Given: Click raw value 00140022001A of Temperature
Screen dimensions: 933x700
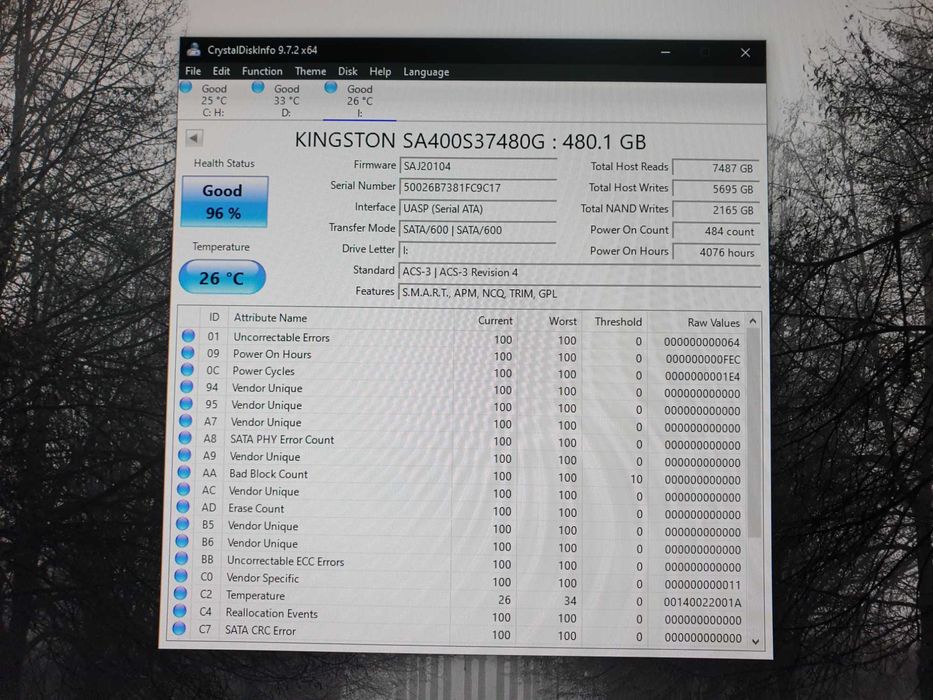Looking at the screenshot, I should coord(702,602).
